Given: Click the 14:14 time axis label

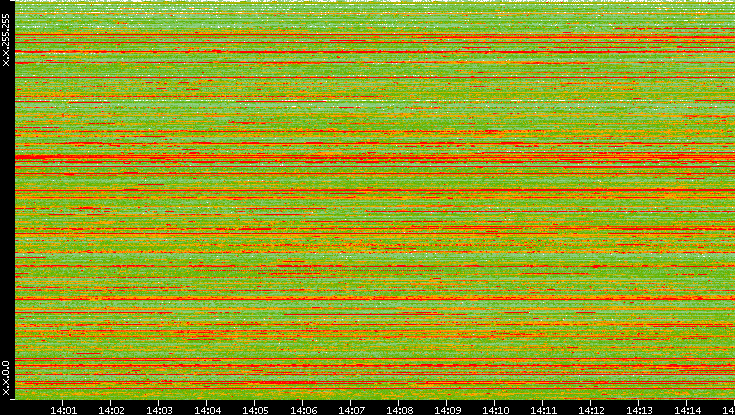Looking at the screenshot, I should tap(688, 410).
